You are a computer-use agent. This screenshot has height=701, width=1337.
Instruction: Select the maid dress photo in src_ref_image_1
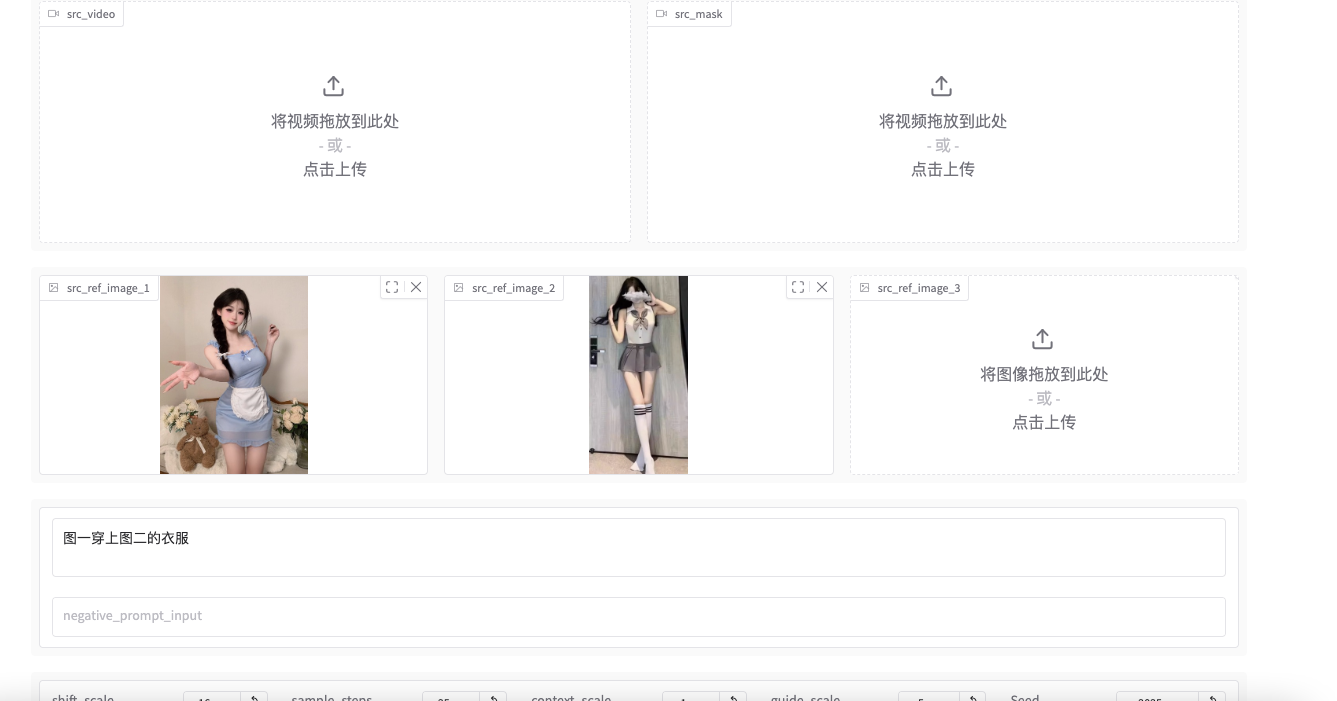pos(234,375)
